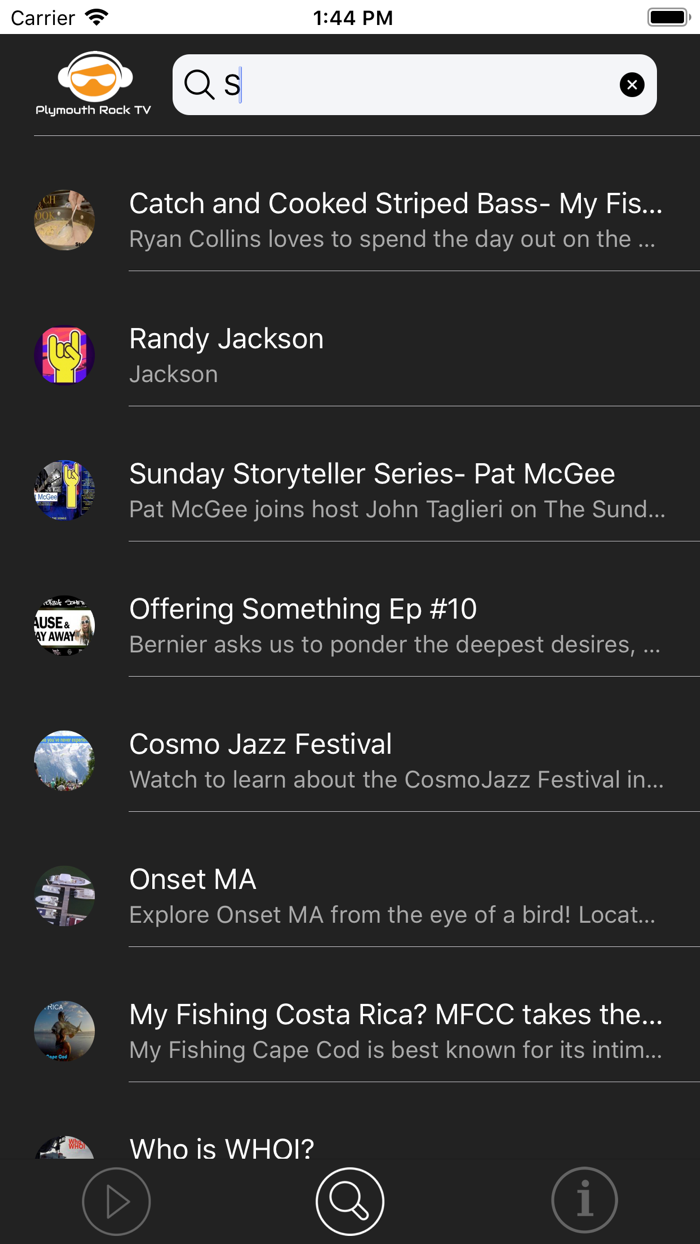Select the Search icon in bottom navigation
Viewport: 700px width, 1244px height.
pyautogui.click(x=349, y=1200)
